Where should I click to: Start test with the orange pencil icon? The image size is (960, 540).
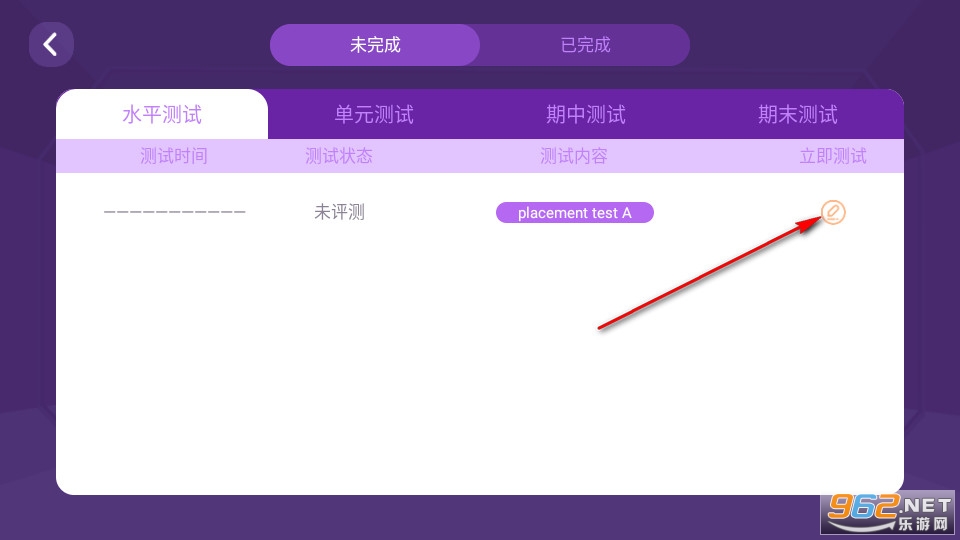(x=833, y=212)
